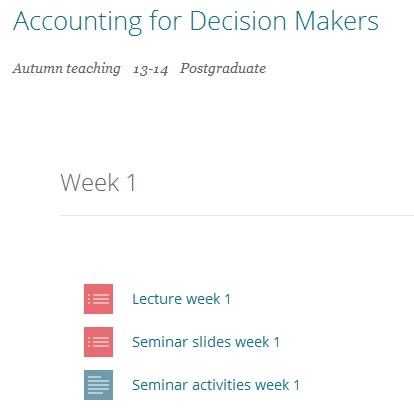
Task: Click the Accounting for Decision Makers title
Action: tap(196, 22)
